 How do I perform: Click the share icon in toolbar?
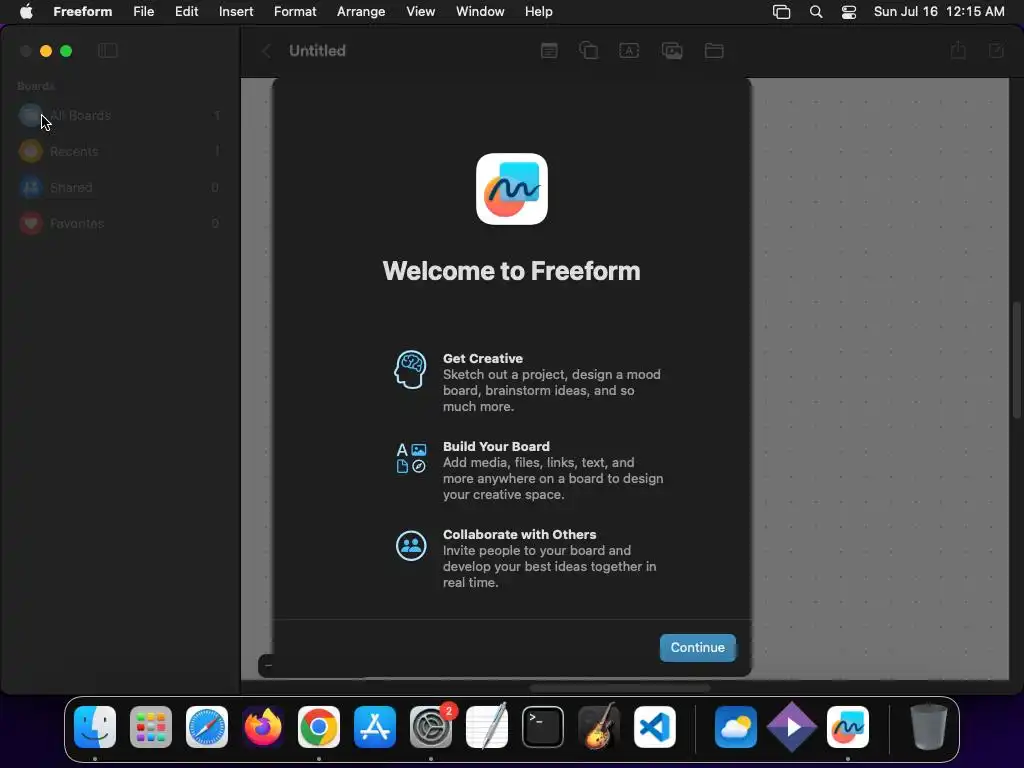pos(958,50)
